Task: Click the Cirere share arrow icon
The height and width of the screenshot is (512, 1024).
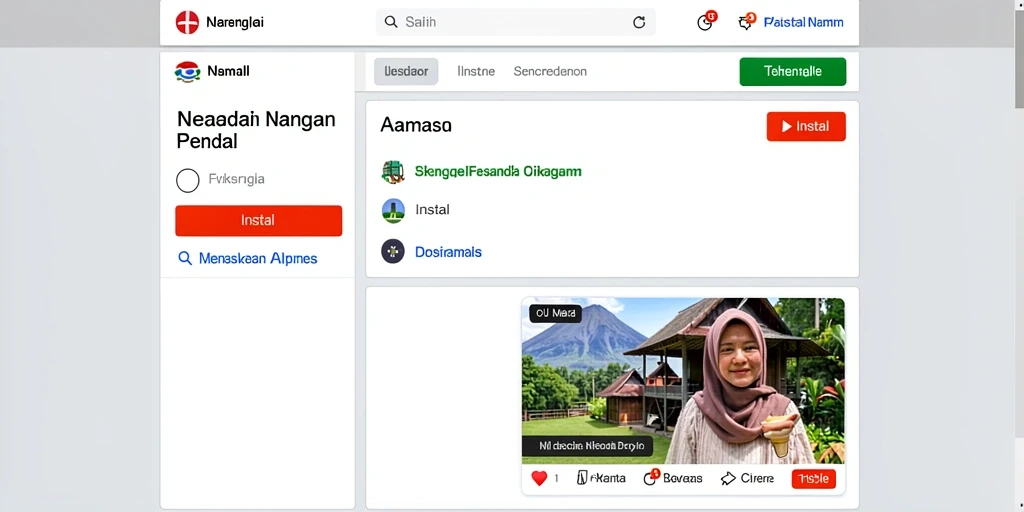Action: [x=728, y=479]
